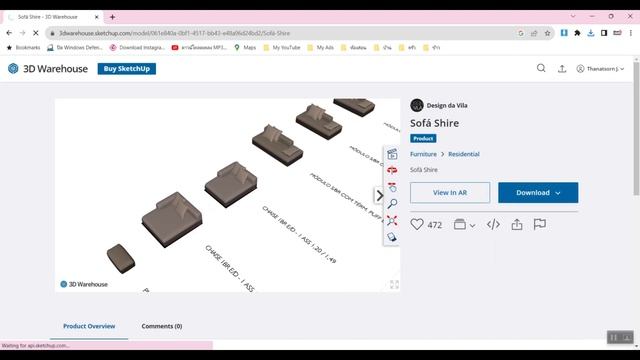The image size is (640, 360).
Task: Click the share page icon in address bar
Action: [534, 33]
